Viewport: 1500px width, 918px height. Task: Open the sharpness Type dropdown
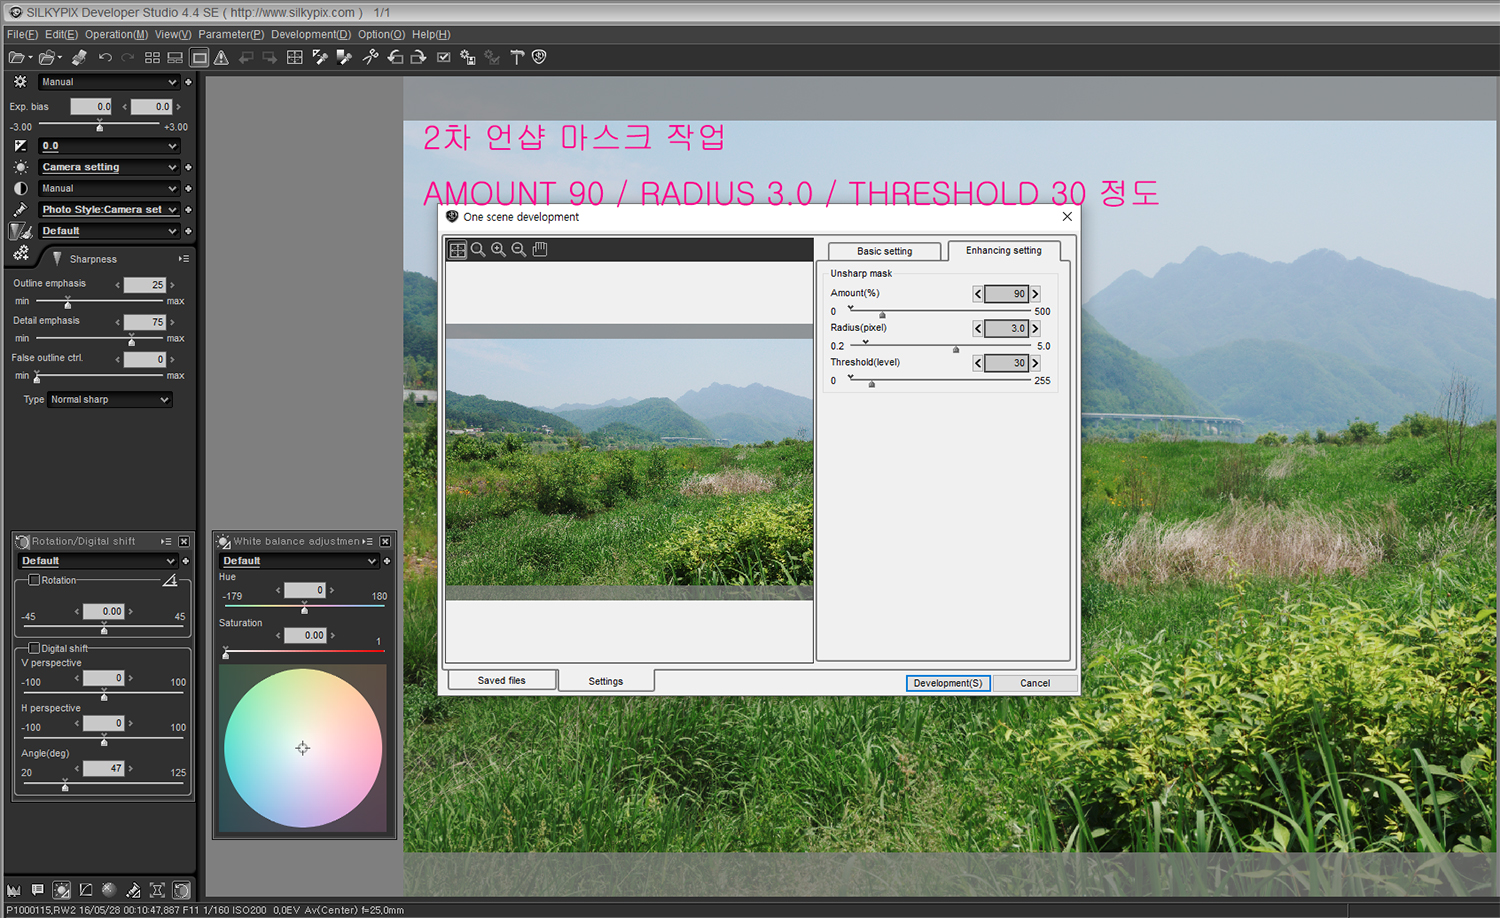click(110, 400)
